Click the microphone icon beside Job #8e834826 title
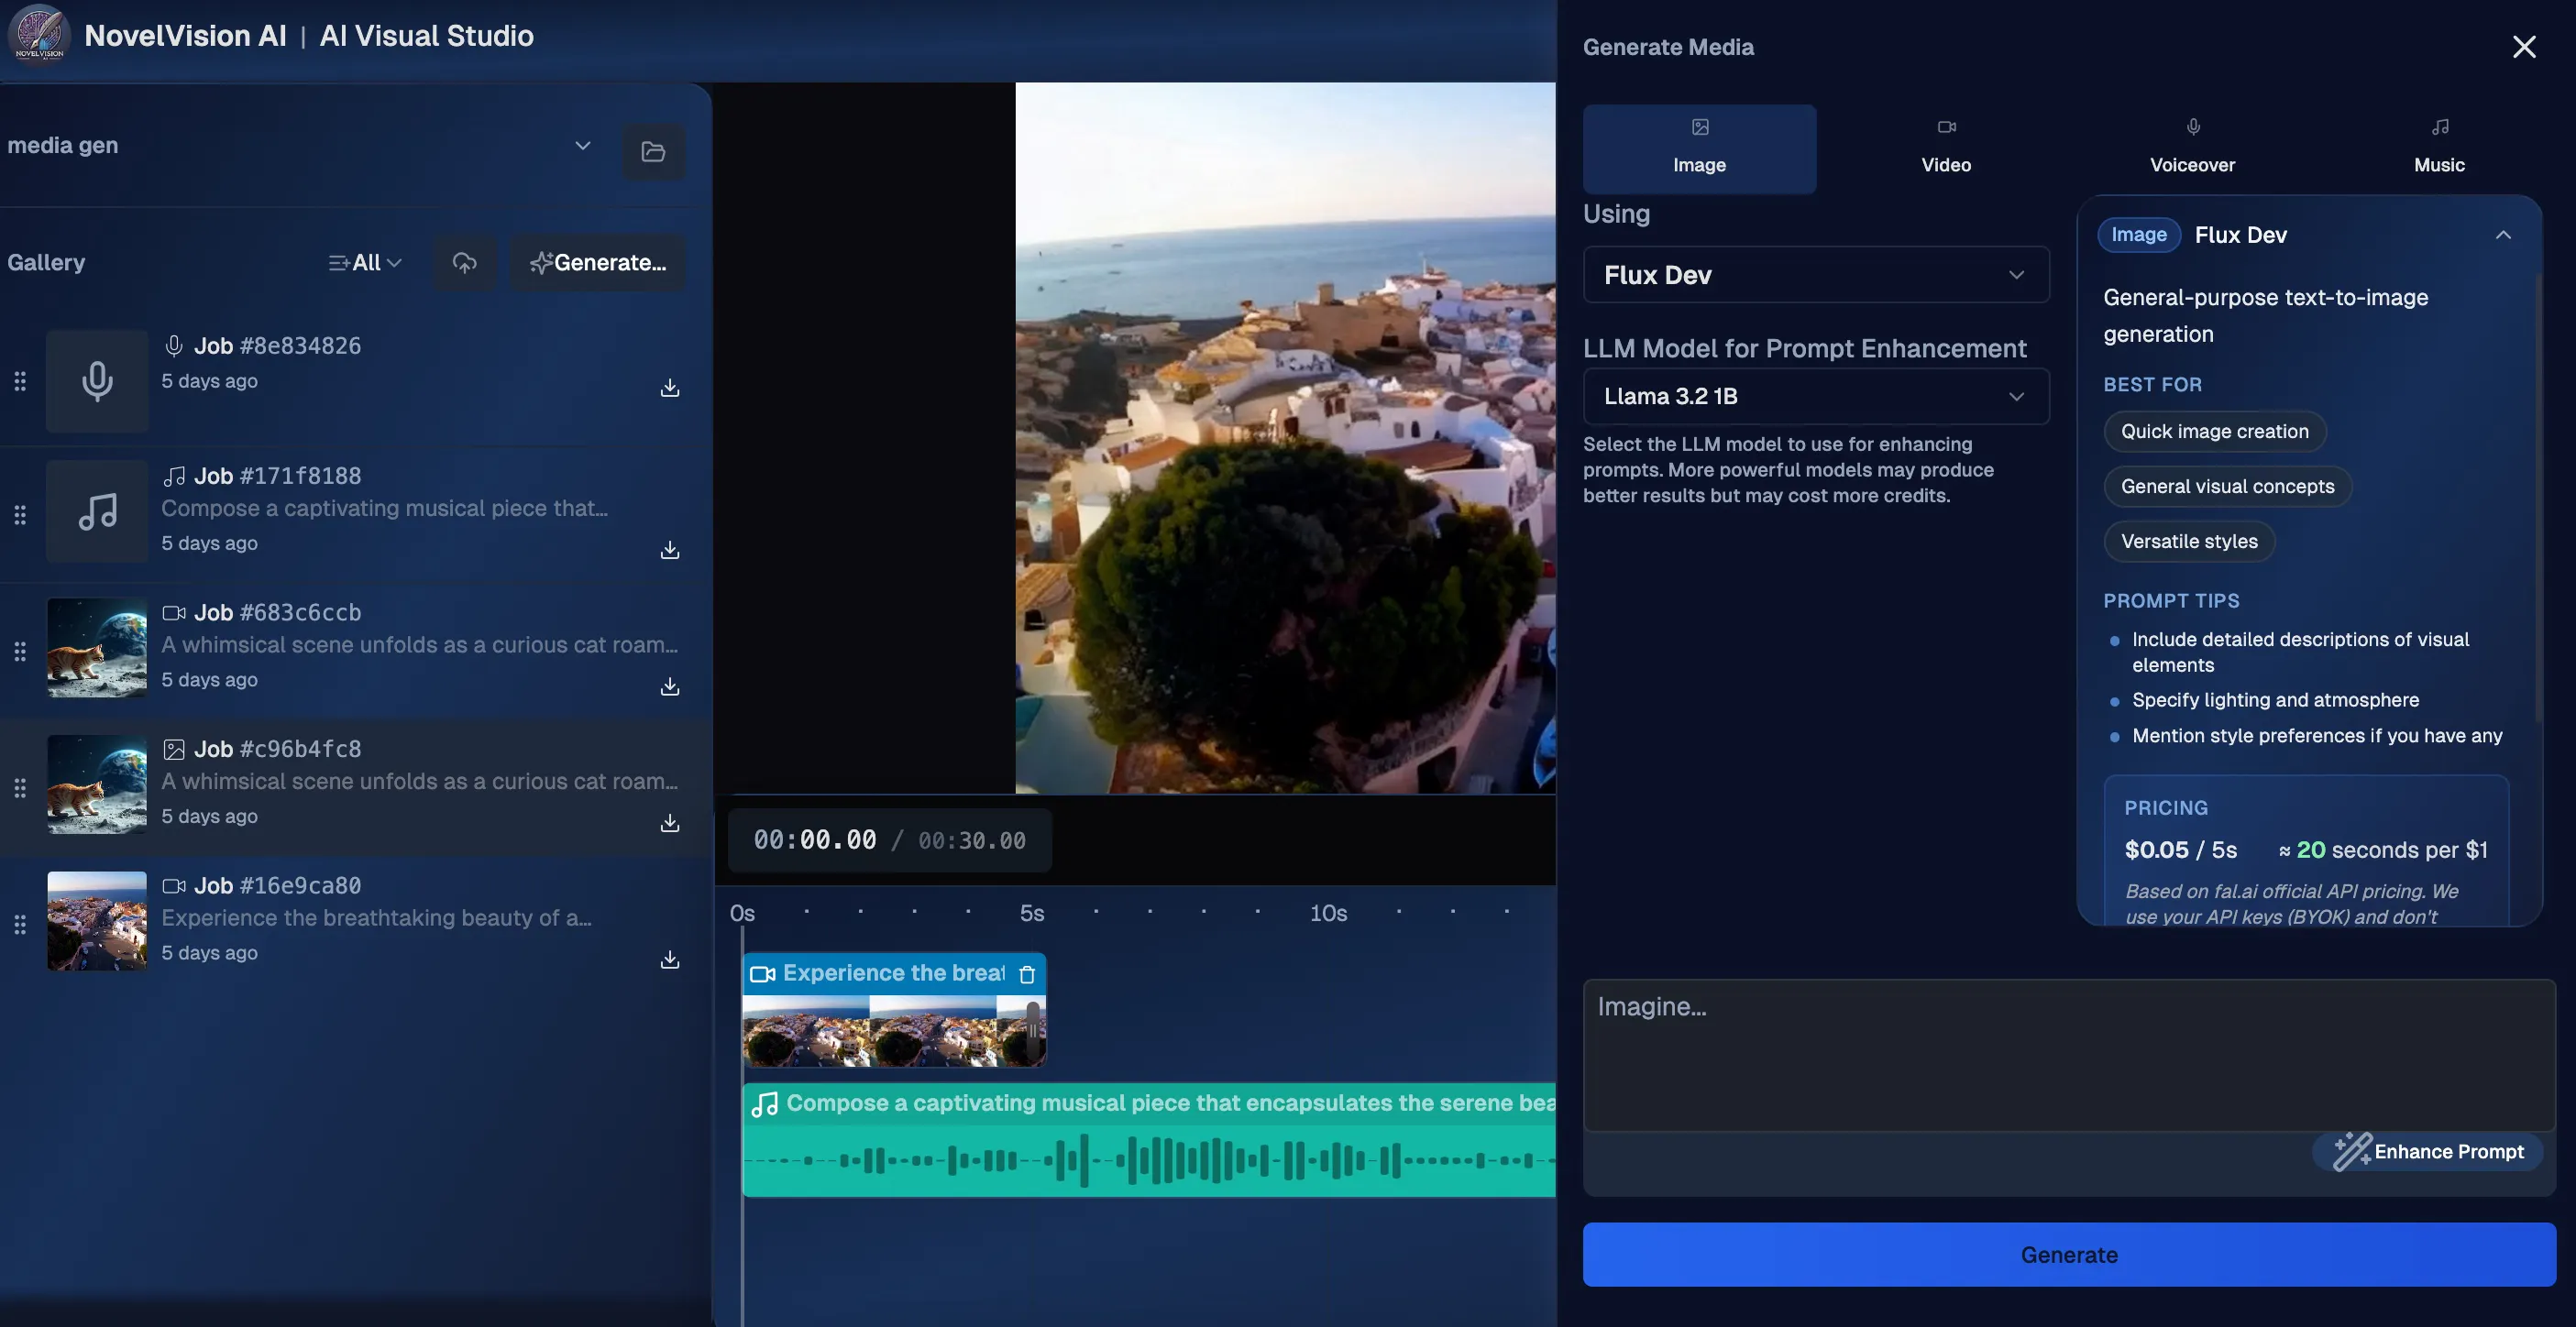This screenshot has height=1327, width=2576. (174, 346)
